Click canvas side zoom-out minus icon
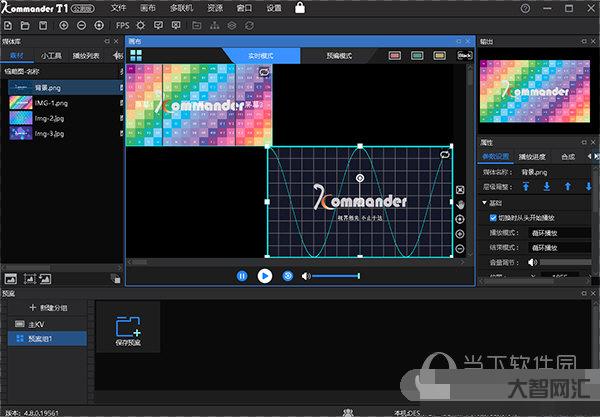This screenshot has height=417, width=600. 460,249
